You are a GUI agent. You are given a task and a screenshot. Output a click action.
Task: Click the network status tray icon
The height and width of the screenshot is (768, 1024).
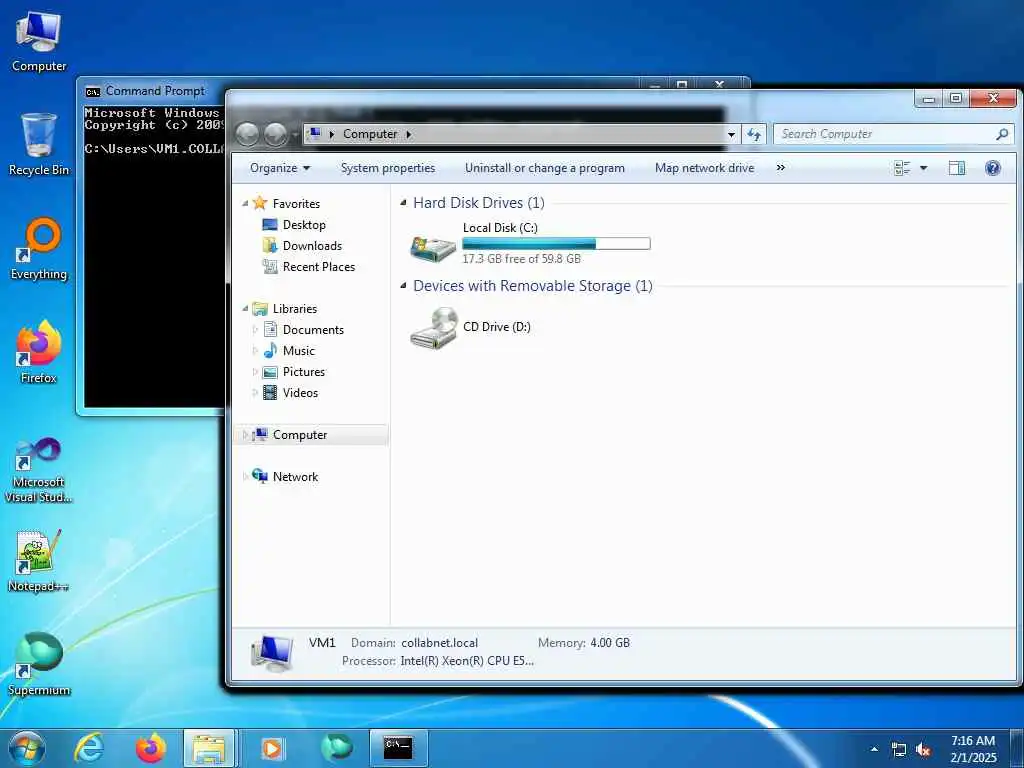coord(899,750)
